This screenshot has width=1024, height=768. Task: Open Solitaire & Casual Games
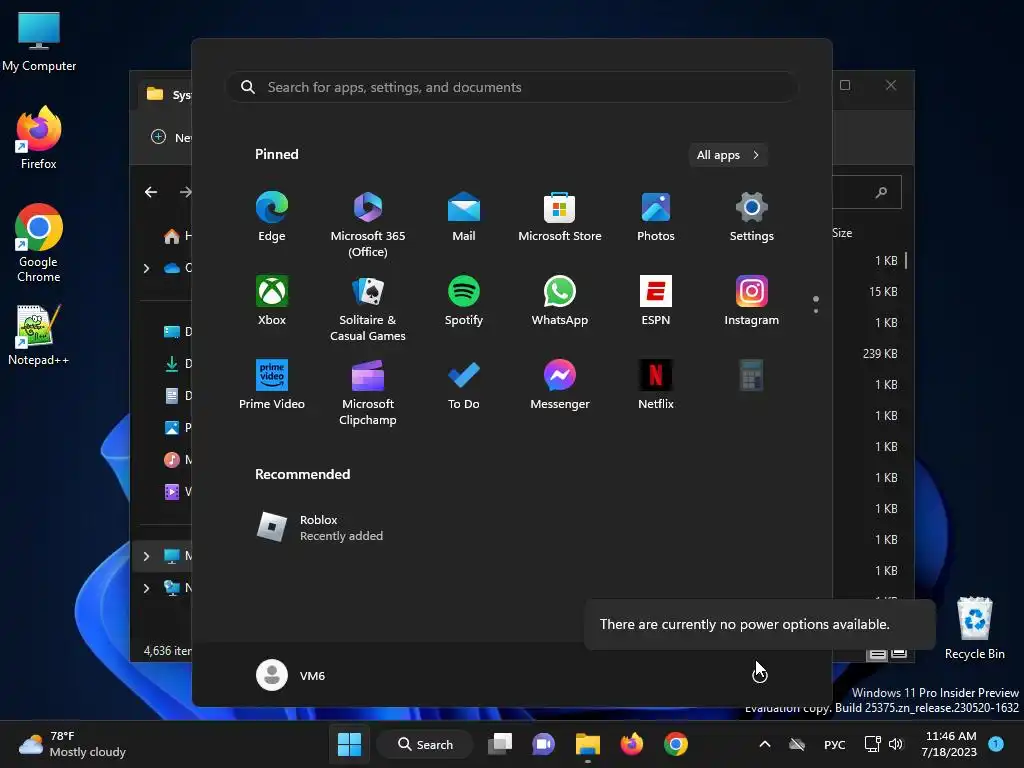click(368, 309)
